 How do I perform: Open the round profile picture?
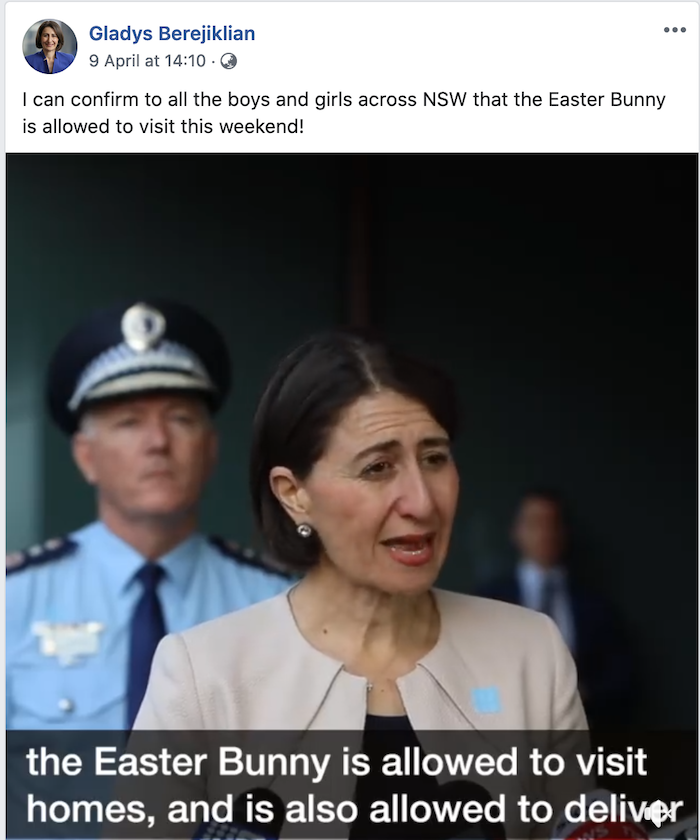pyautogui.click(x=49, y=47)
